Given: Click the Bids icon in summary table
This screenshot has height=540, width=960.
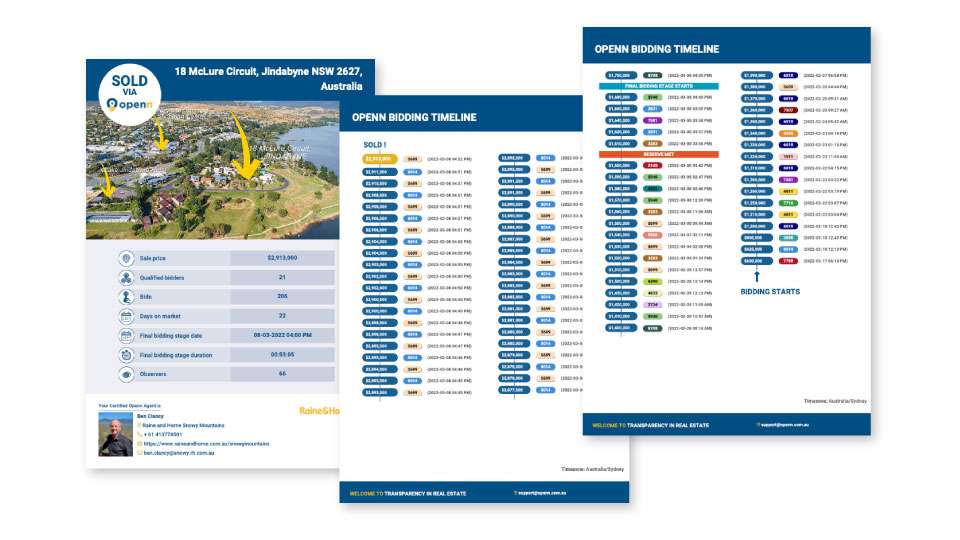Looking at the screenshot, I should coord(126,297).
